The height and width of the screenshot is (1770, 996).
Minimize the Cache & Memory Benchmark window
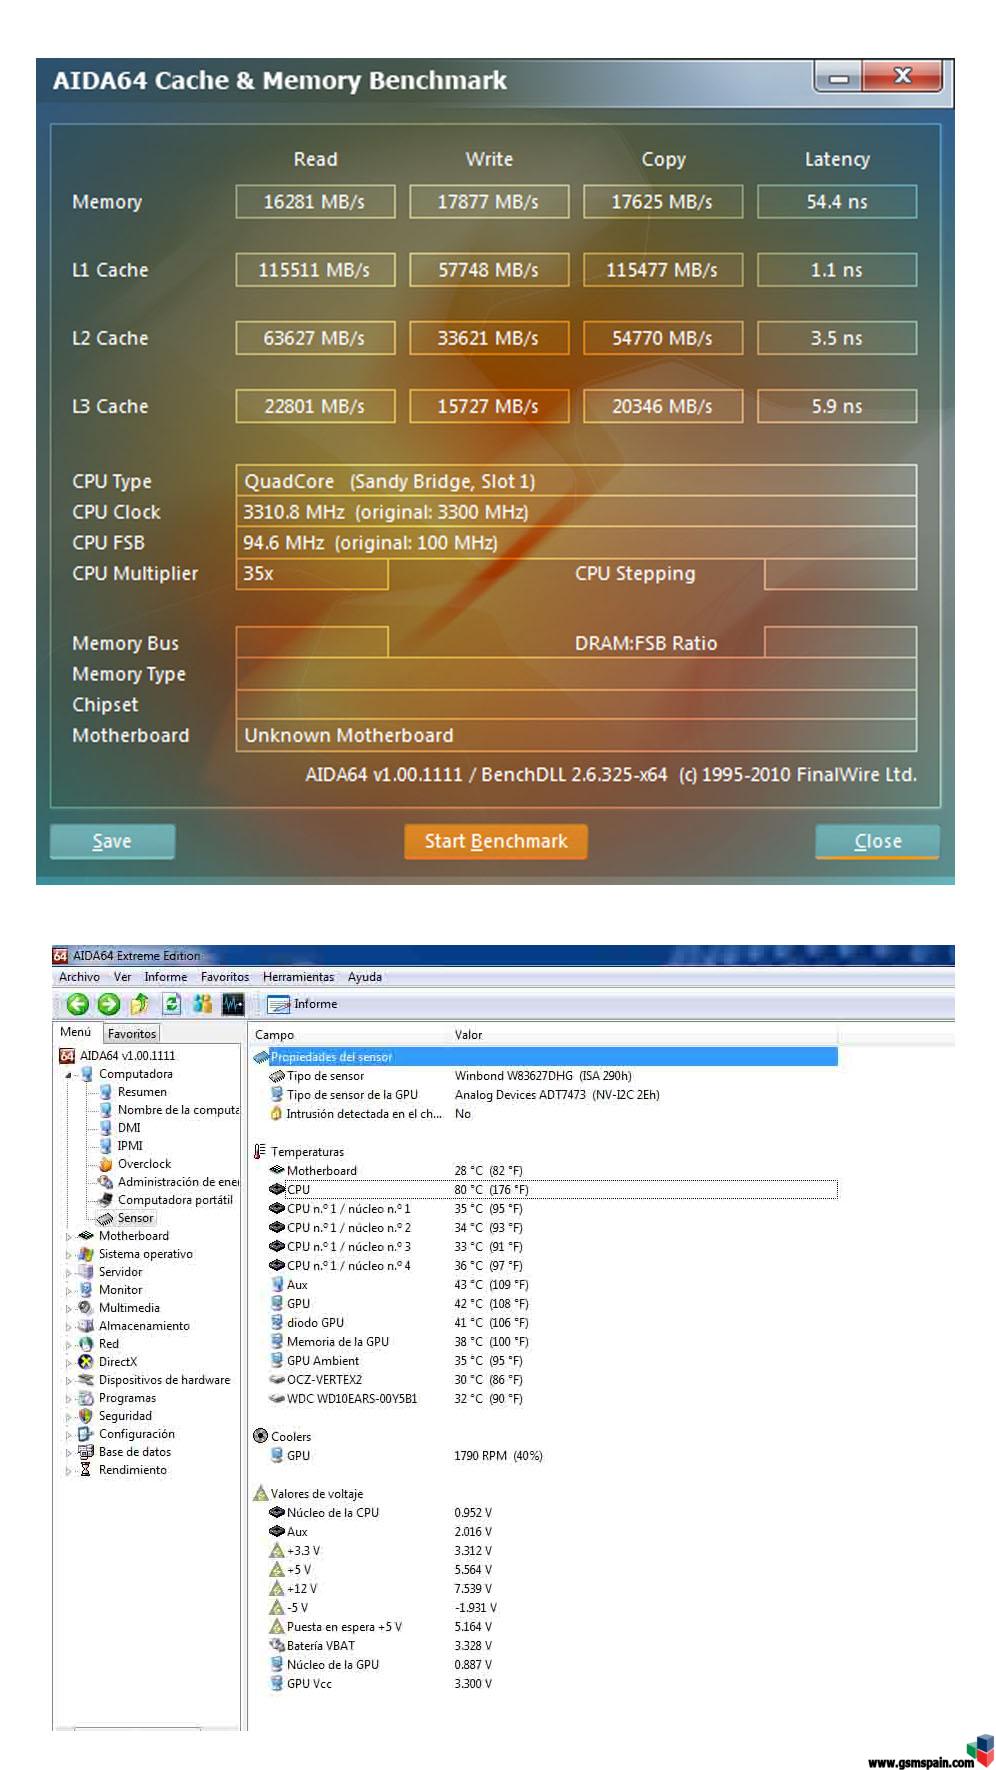pos(838,78)
